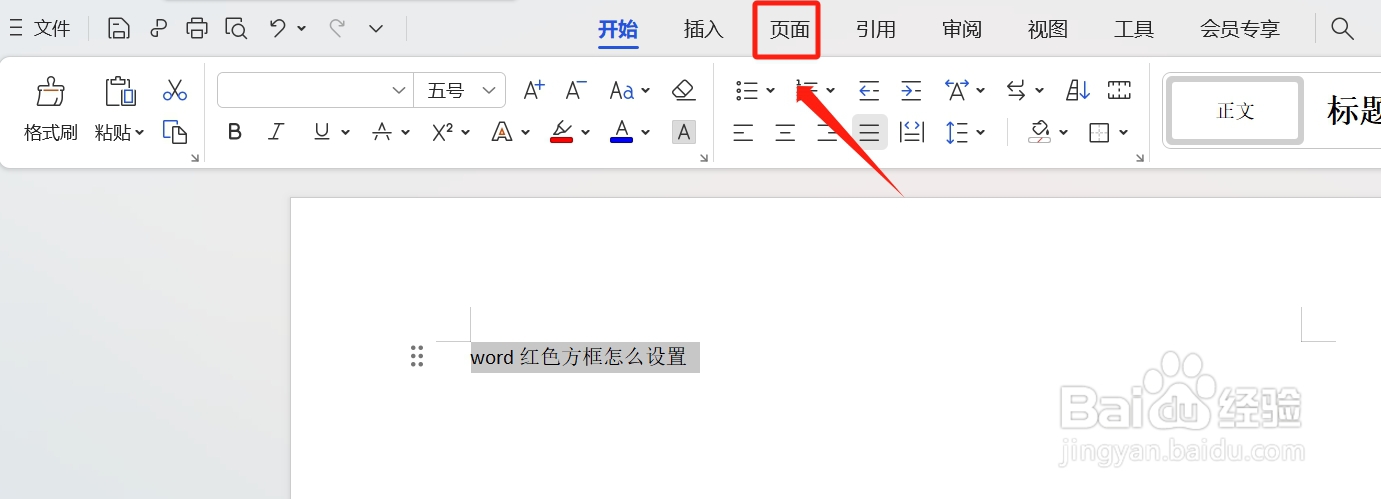This screenshot has width=1381, height=499.
Task: Click the Strikethrough icon
Action: tap(382, 131)
